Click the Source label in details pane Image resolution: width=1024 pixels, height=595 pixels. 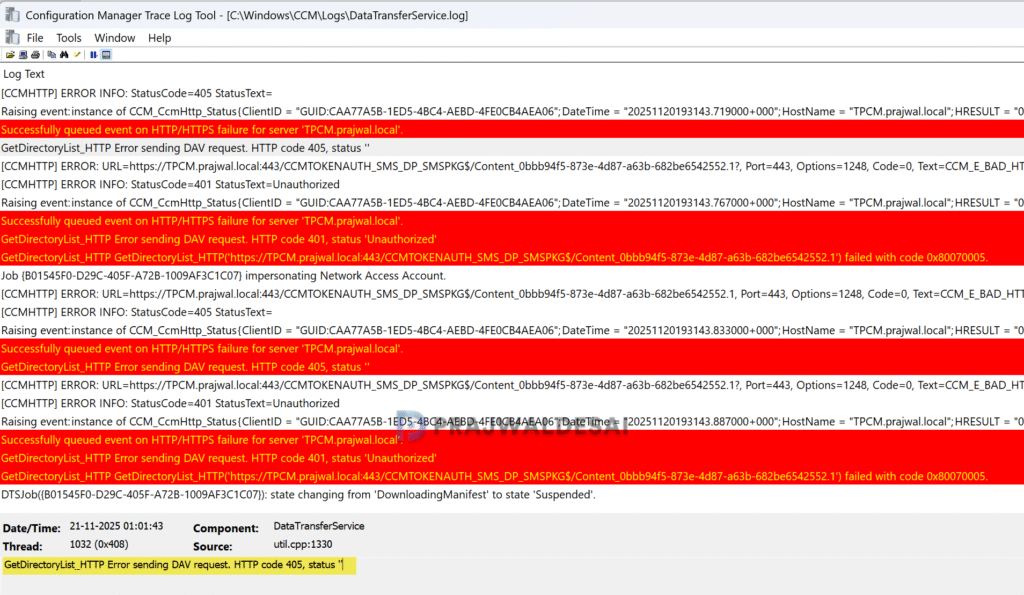click(213, 546)
